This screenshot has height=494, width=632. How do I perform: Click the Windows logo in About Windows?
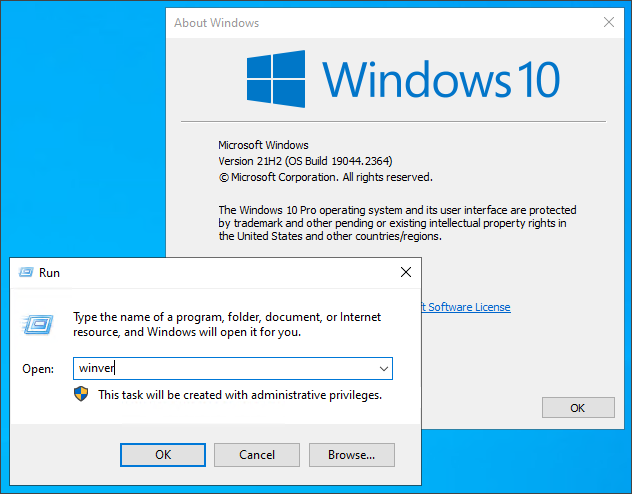point(276,79)
